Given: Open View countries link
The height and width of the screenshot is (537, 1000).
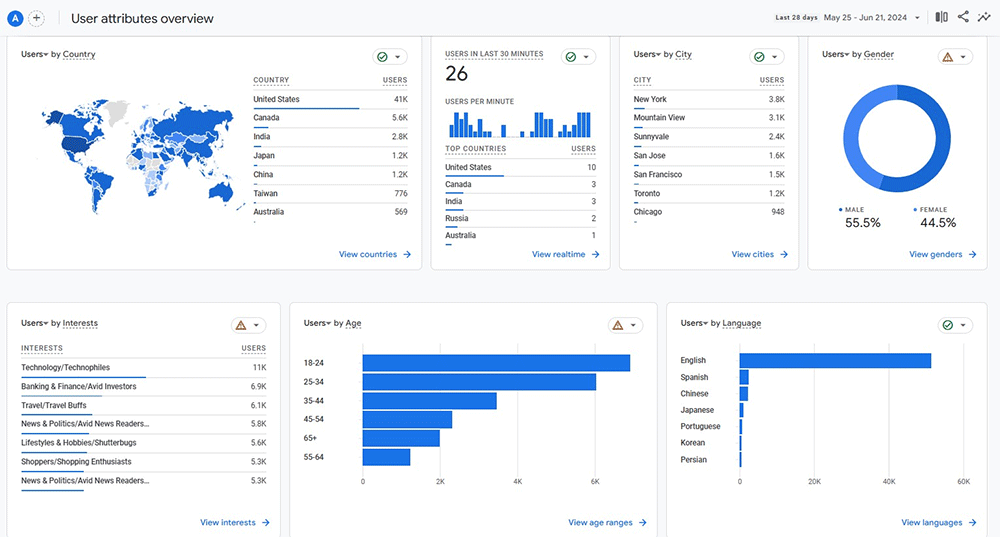Looking at the screenshot, I should 374,255.
